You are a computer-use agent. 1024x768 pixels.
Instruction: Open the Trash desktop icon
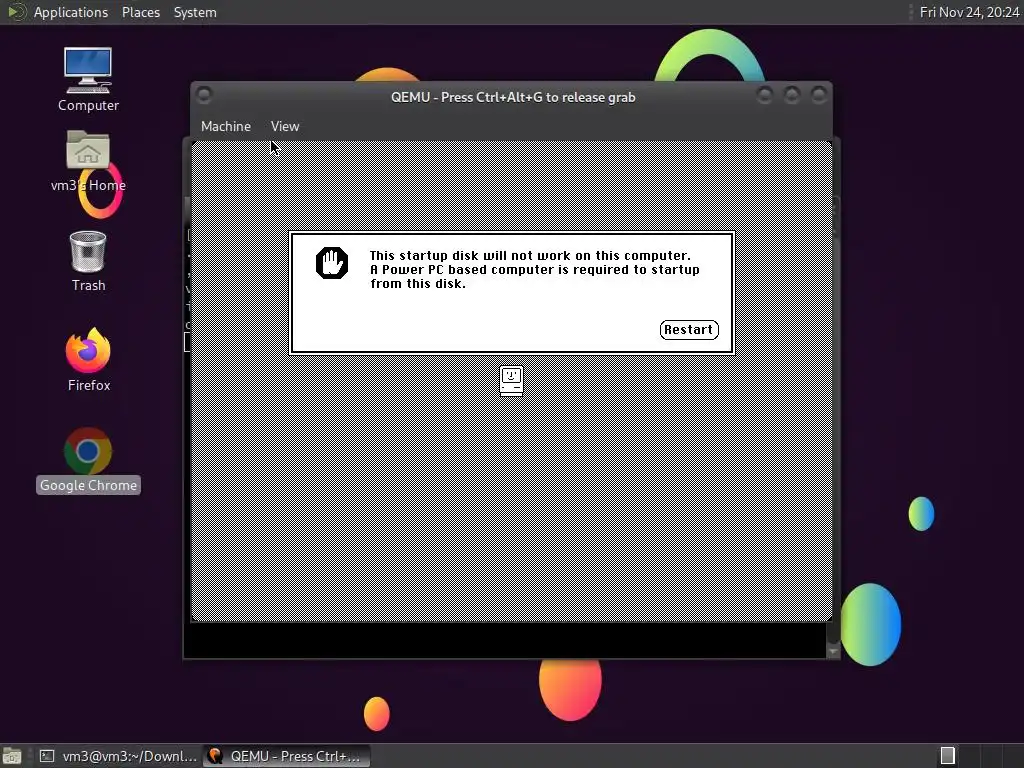(x=88, y=261)
